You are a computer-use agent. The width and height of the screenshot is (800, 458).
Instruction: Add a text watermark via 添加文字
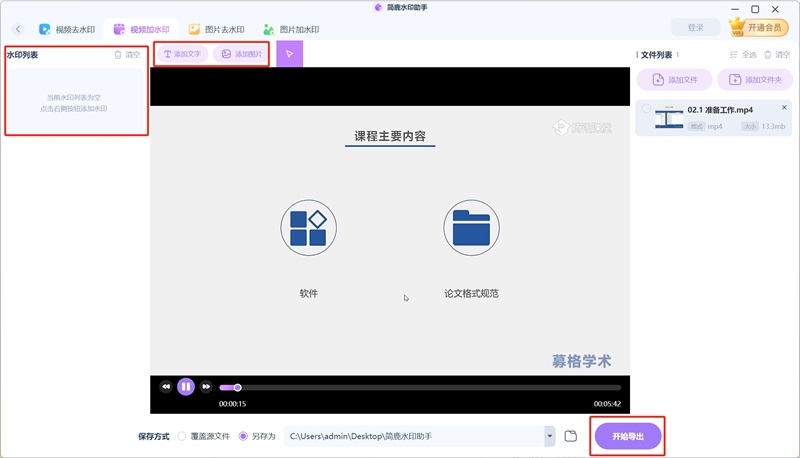(x=182, y=54)
